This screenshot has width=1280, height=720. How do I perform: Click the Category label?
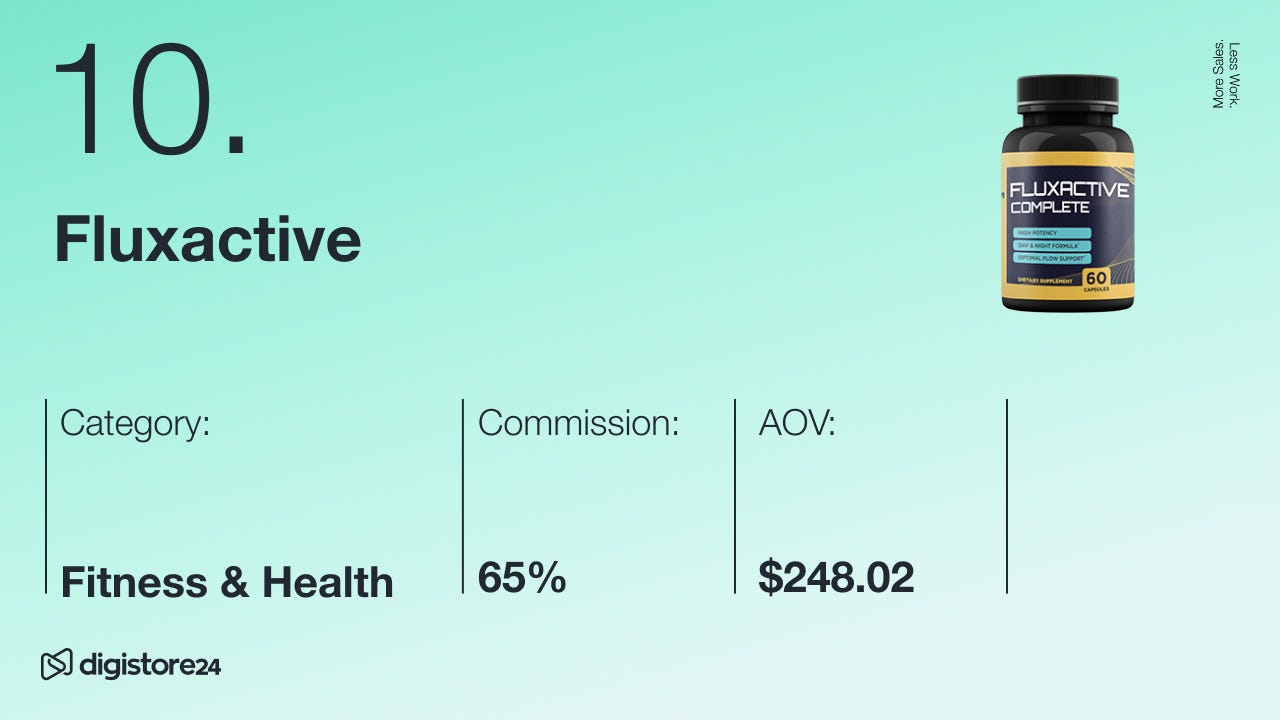(x=135, y=423)
